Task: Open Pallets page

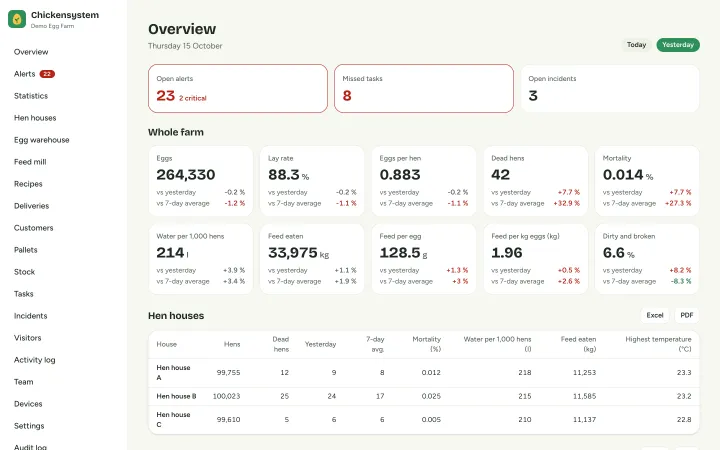Action: click(26, 250)
